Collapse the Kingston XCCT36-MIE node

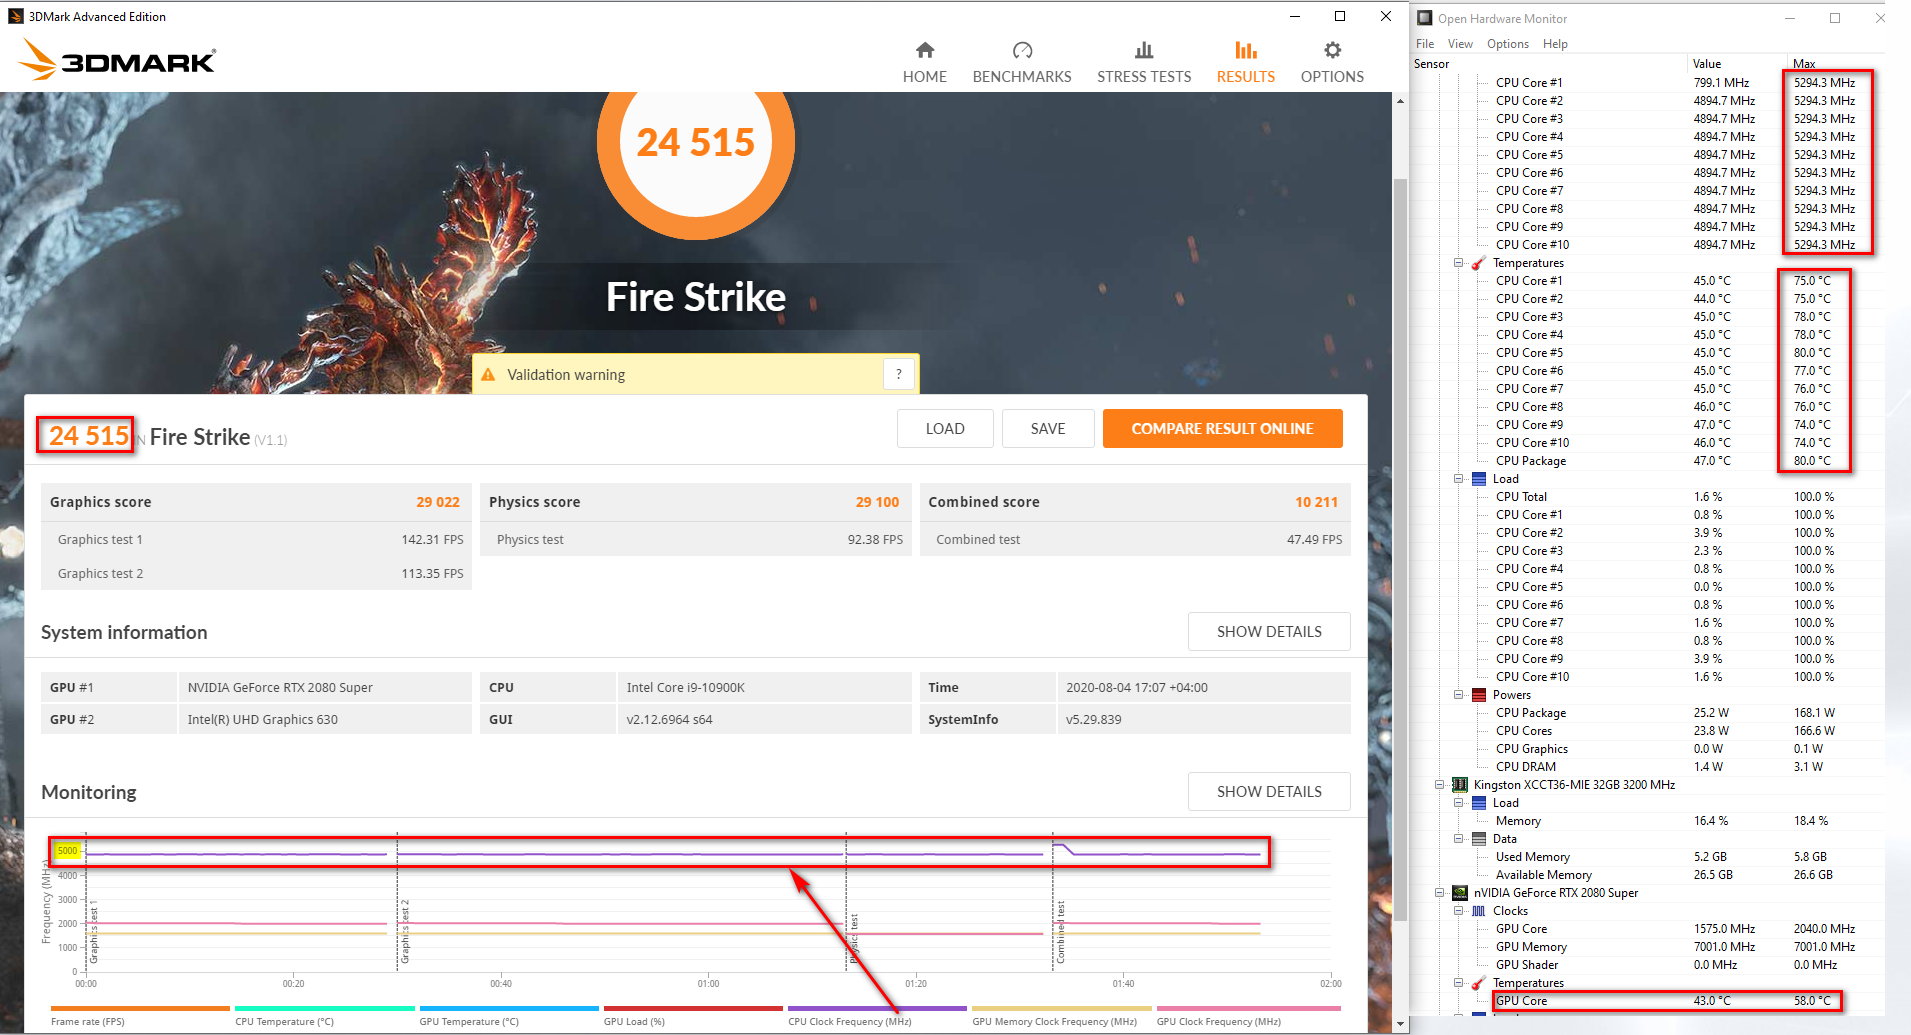point(1439,785)
